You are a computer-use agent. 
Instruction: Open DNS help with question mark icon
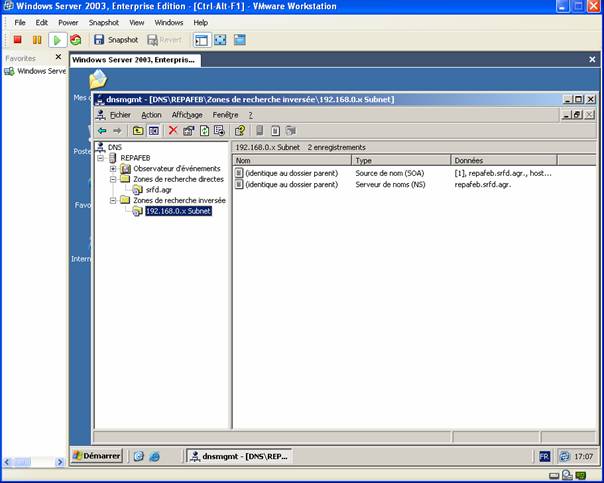tap(240, 131)
